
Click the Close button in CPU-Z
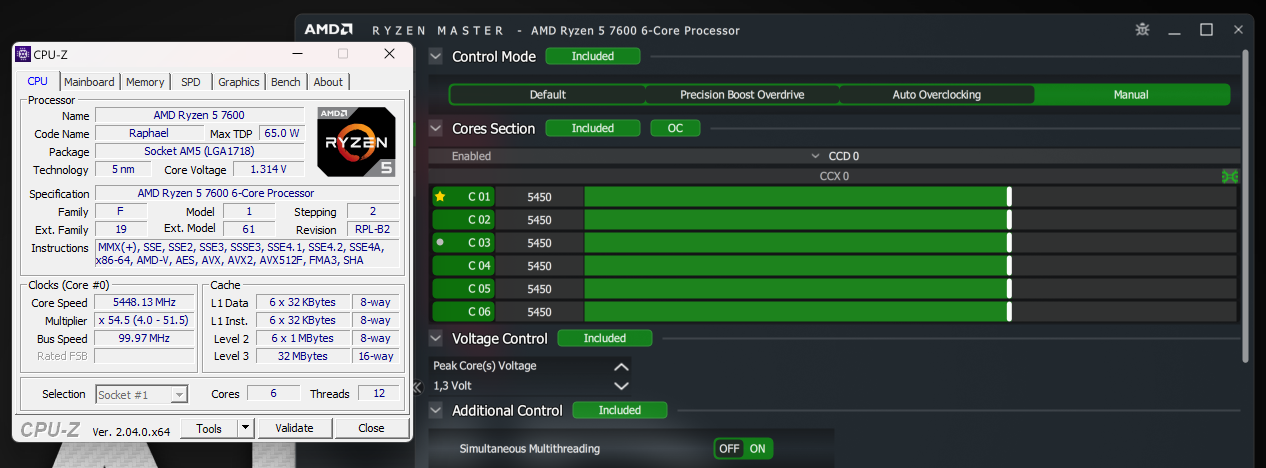click(x=371, y=428)
